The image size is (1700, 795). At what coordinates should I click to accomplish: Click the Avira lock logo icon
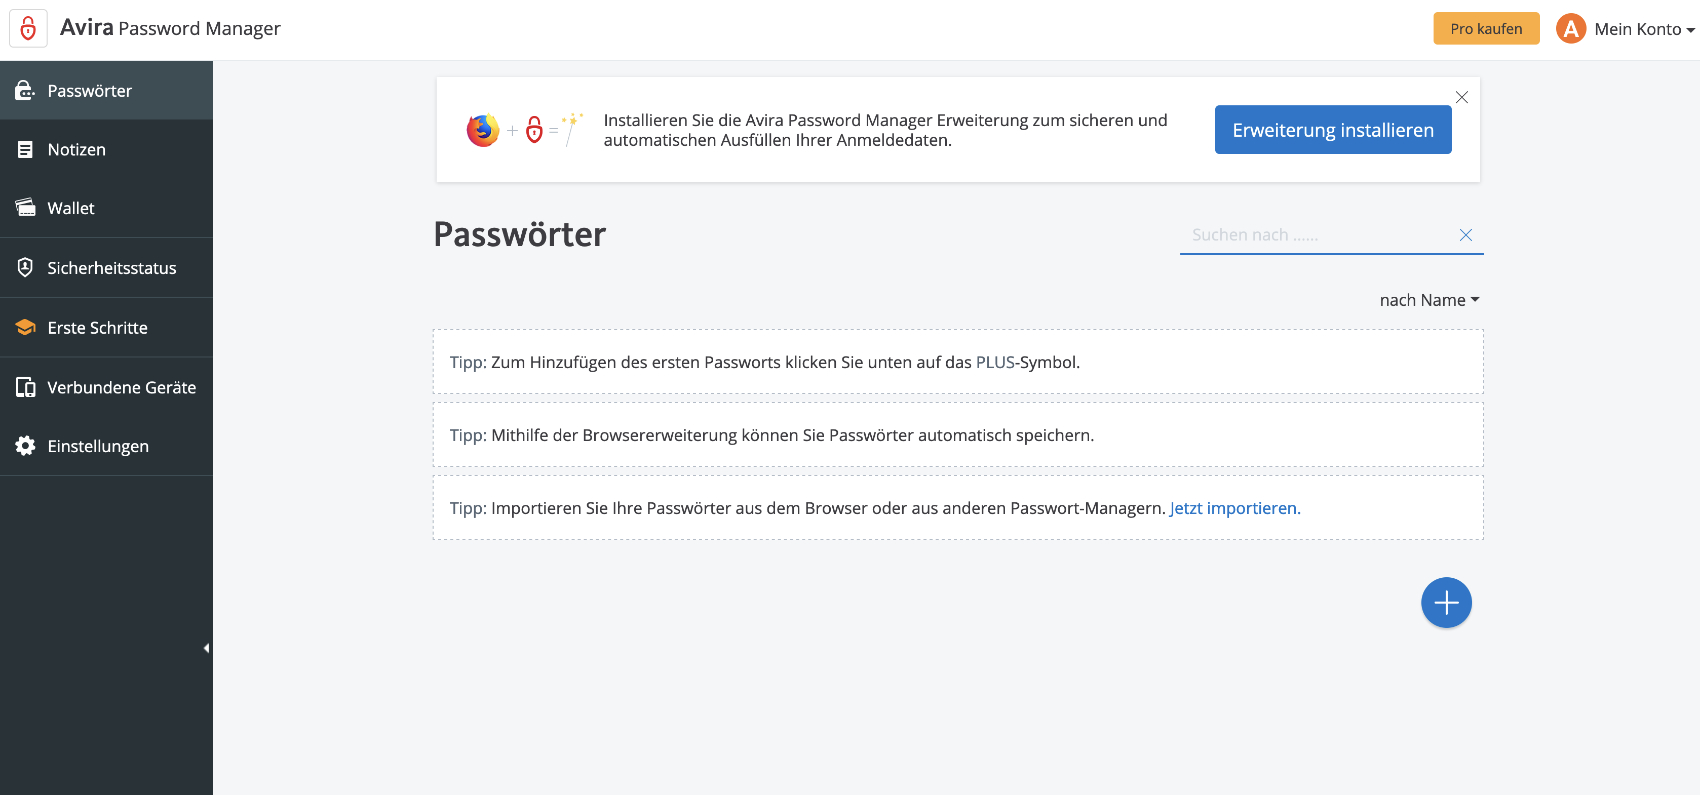coord(28,28)
